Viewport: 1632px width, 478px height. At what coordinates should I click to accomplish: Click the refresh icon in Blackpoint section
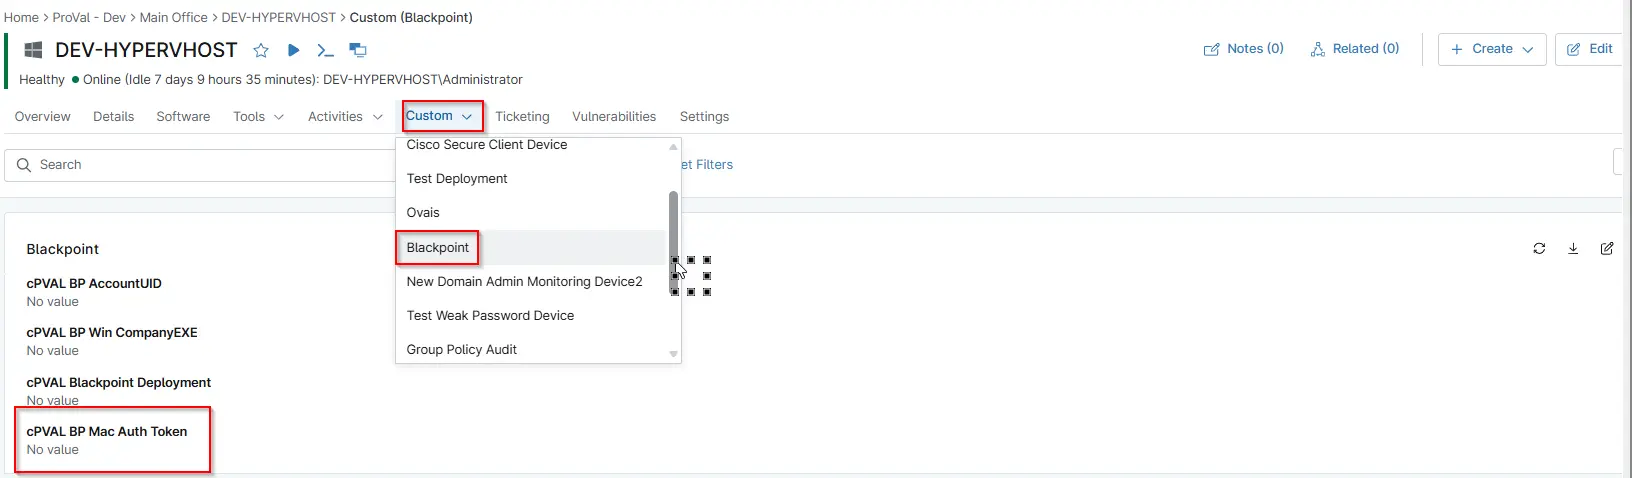[x=1539, y=249]
